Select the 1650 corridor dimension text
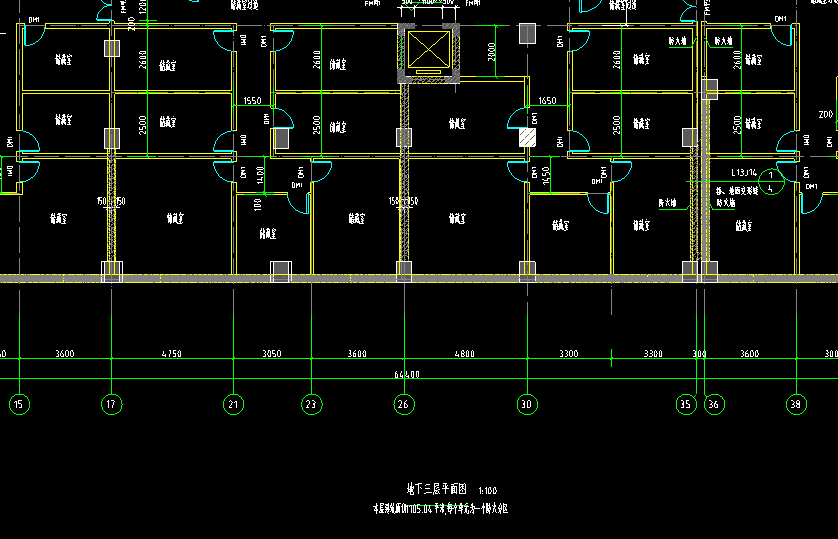Image resolution: width=838 pixels, height=539 pixels. click(x=547, y=101)
